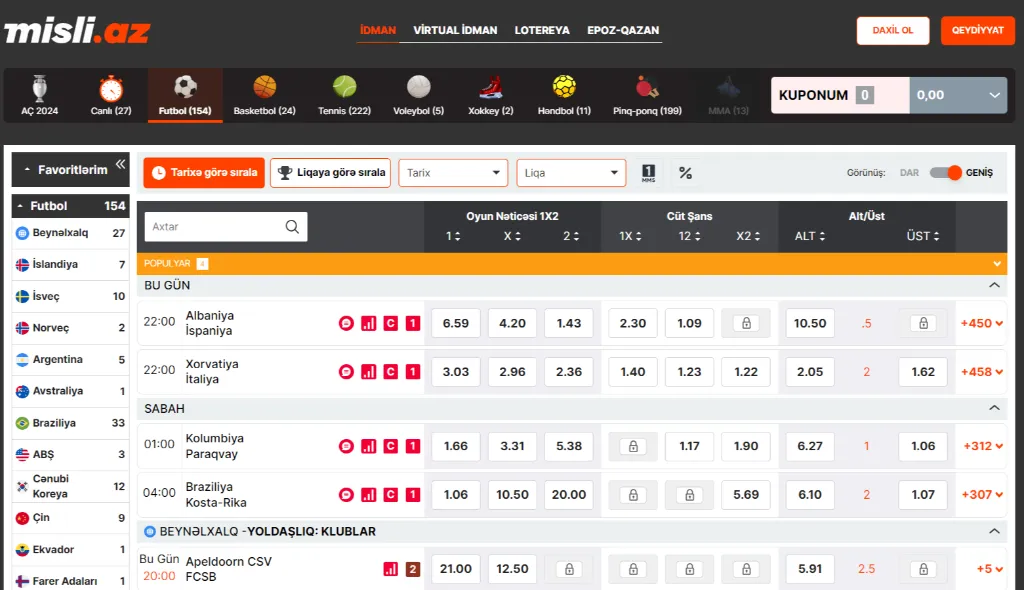Click the DAXİL OL button
Viewport: 1024px width, 590px height.
893,31
